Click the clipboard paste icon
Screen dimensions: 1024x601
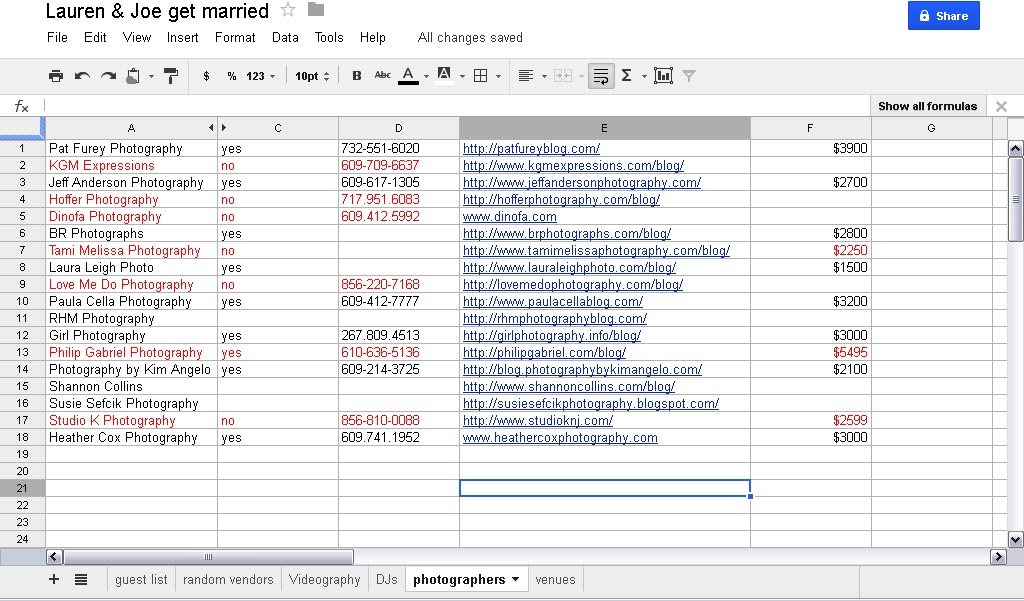[133, 76]
